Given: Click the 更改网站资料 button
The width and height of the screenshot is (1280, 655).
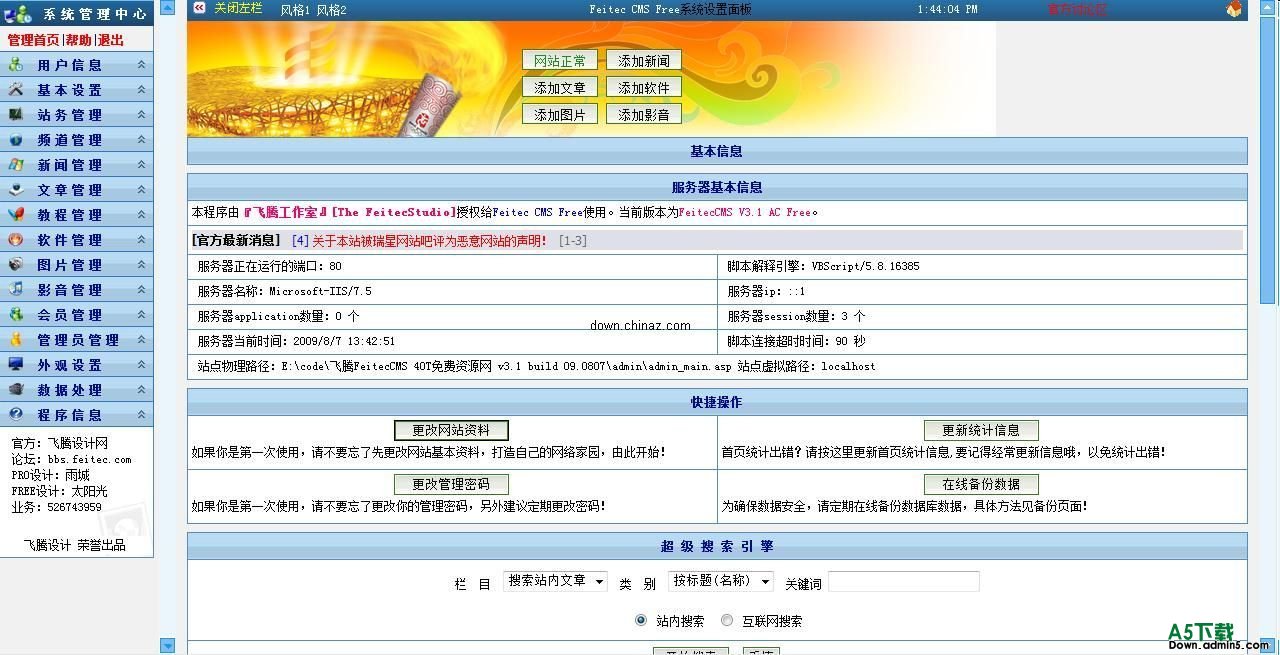Looking at the screenshot, I should (x=451, y=430).
